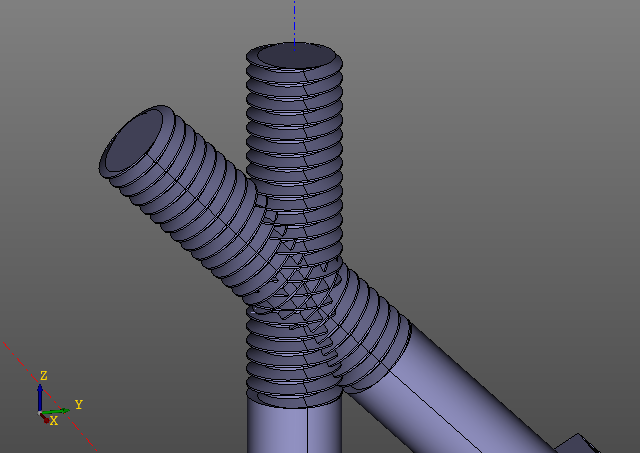Click the yellow Z axis label
This screenshot has width=640, height=453.
point(44,375)
